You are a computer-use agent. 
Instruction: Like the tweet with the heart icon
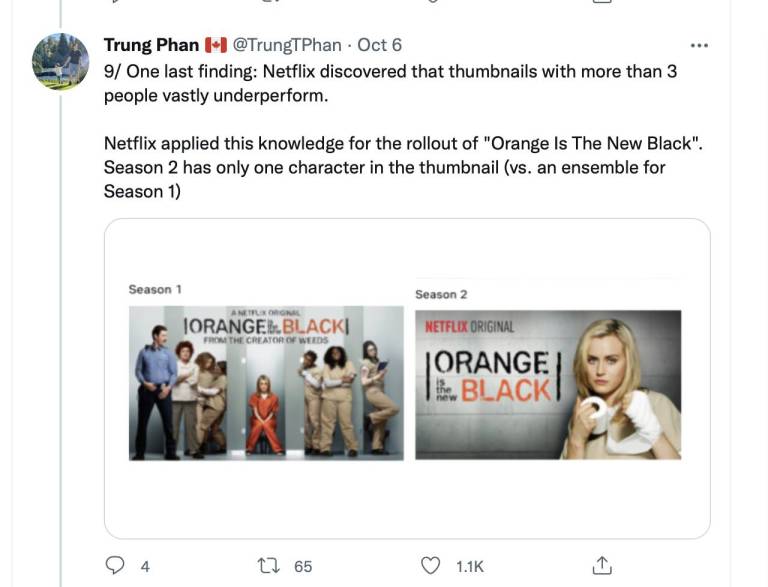coord(431,565)
